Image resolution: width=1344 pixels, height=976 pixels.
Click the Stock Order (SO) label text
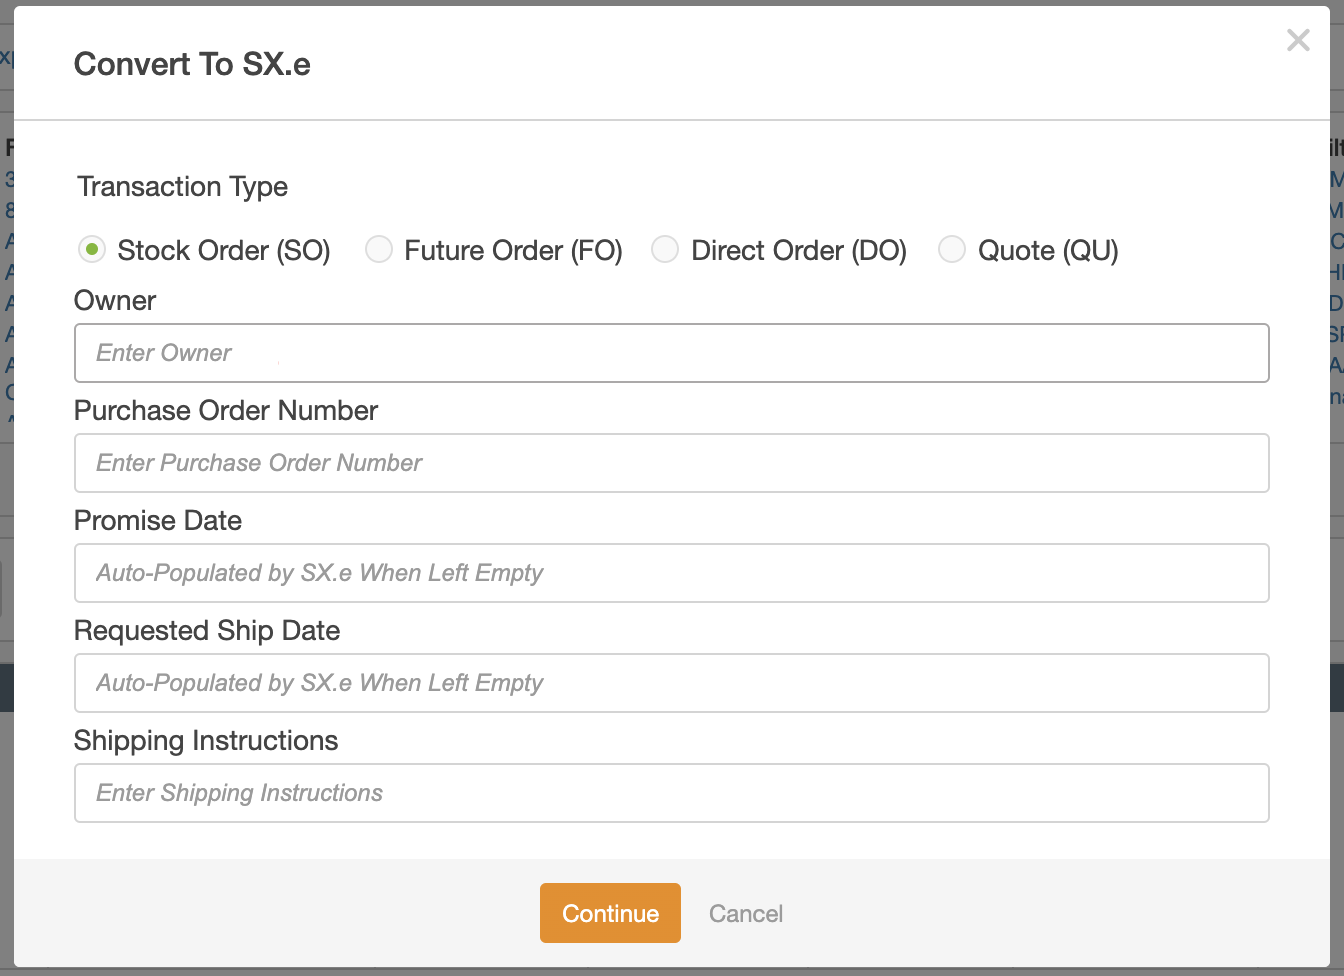(x=224, y=250)
